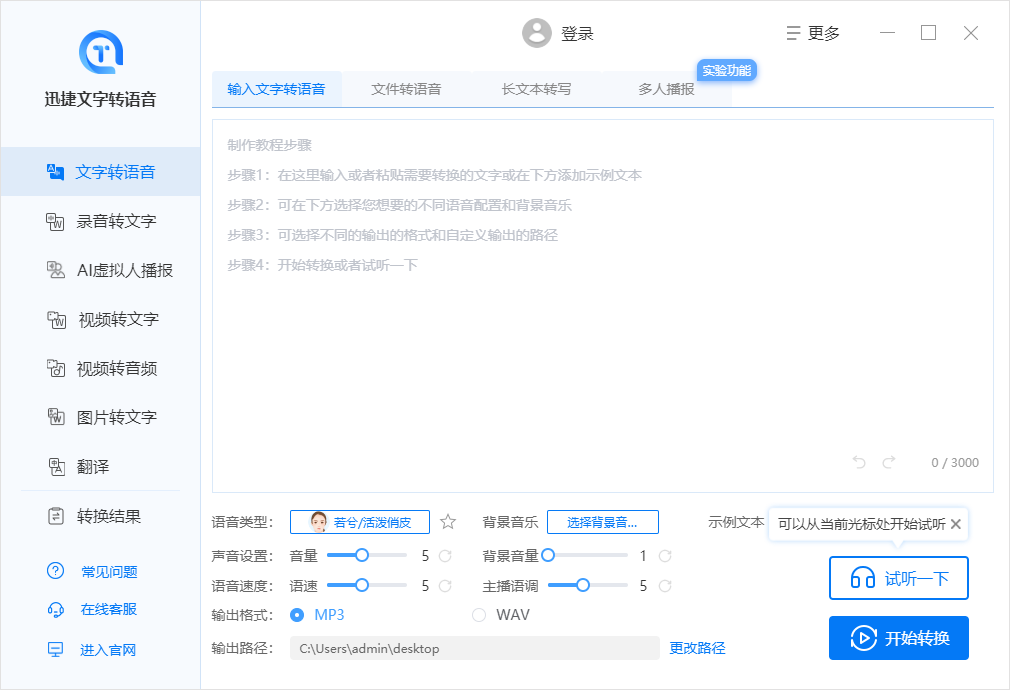The width and height of the screenshot is (1010, 690).
Task: Open 常见问题 help link
Action: point(92,571)
